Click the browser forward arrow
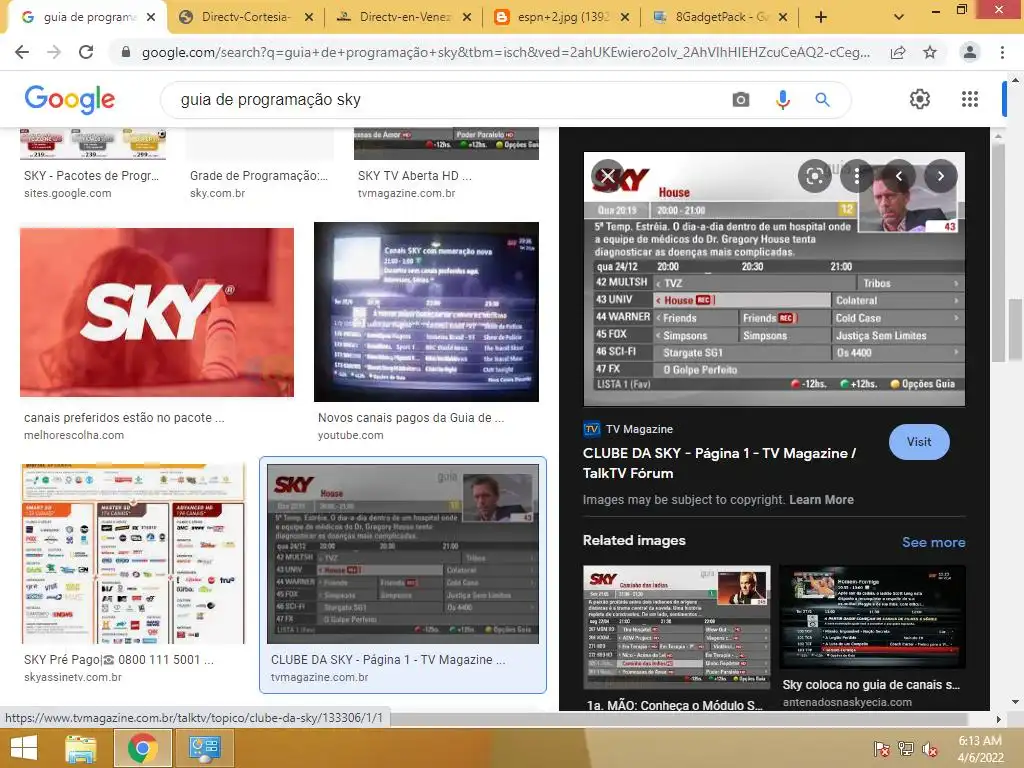1024x768 pixels. tap(54, 52)
